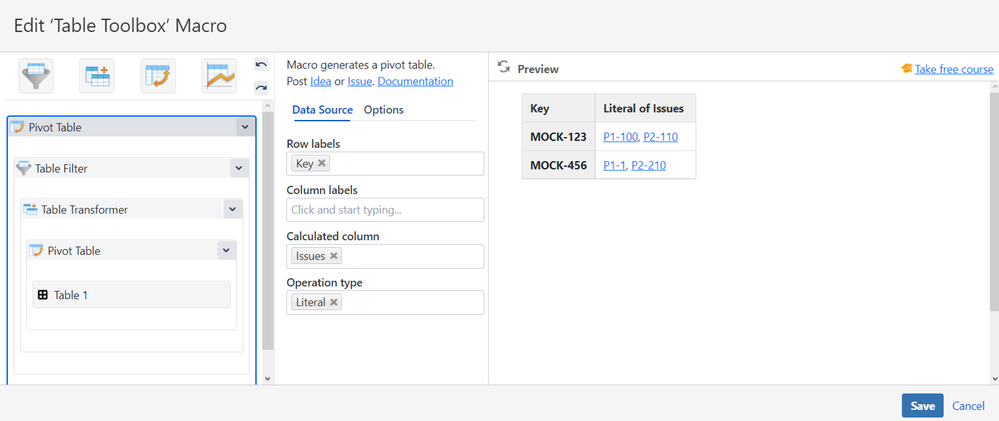
Task: Click the redo arrow icon
Action: click(x=261, y=88)
